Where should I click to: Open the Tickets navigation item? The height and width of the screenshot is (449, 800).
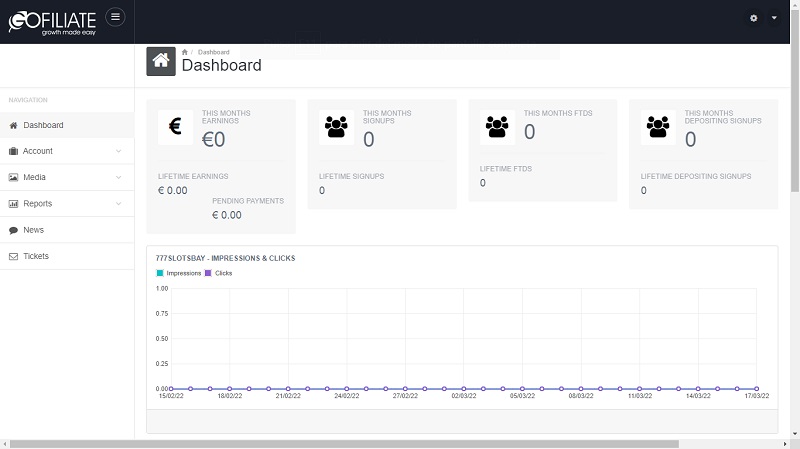(67, 256)
